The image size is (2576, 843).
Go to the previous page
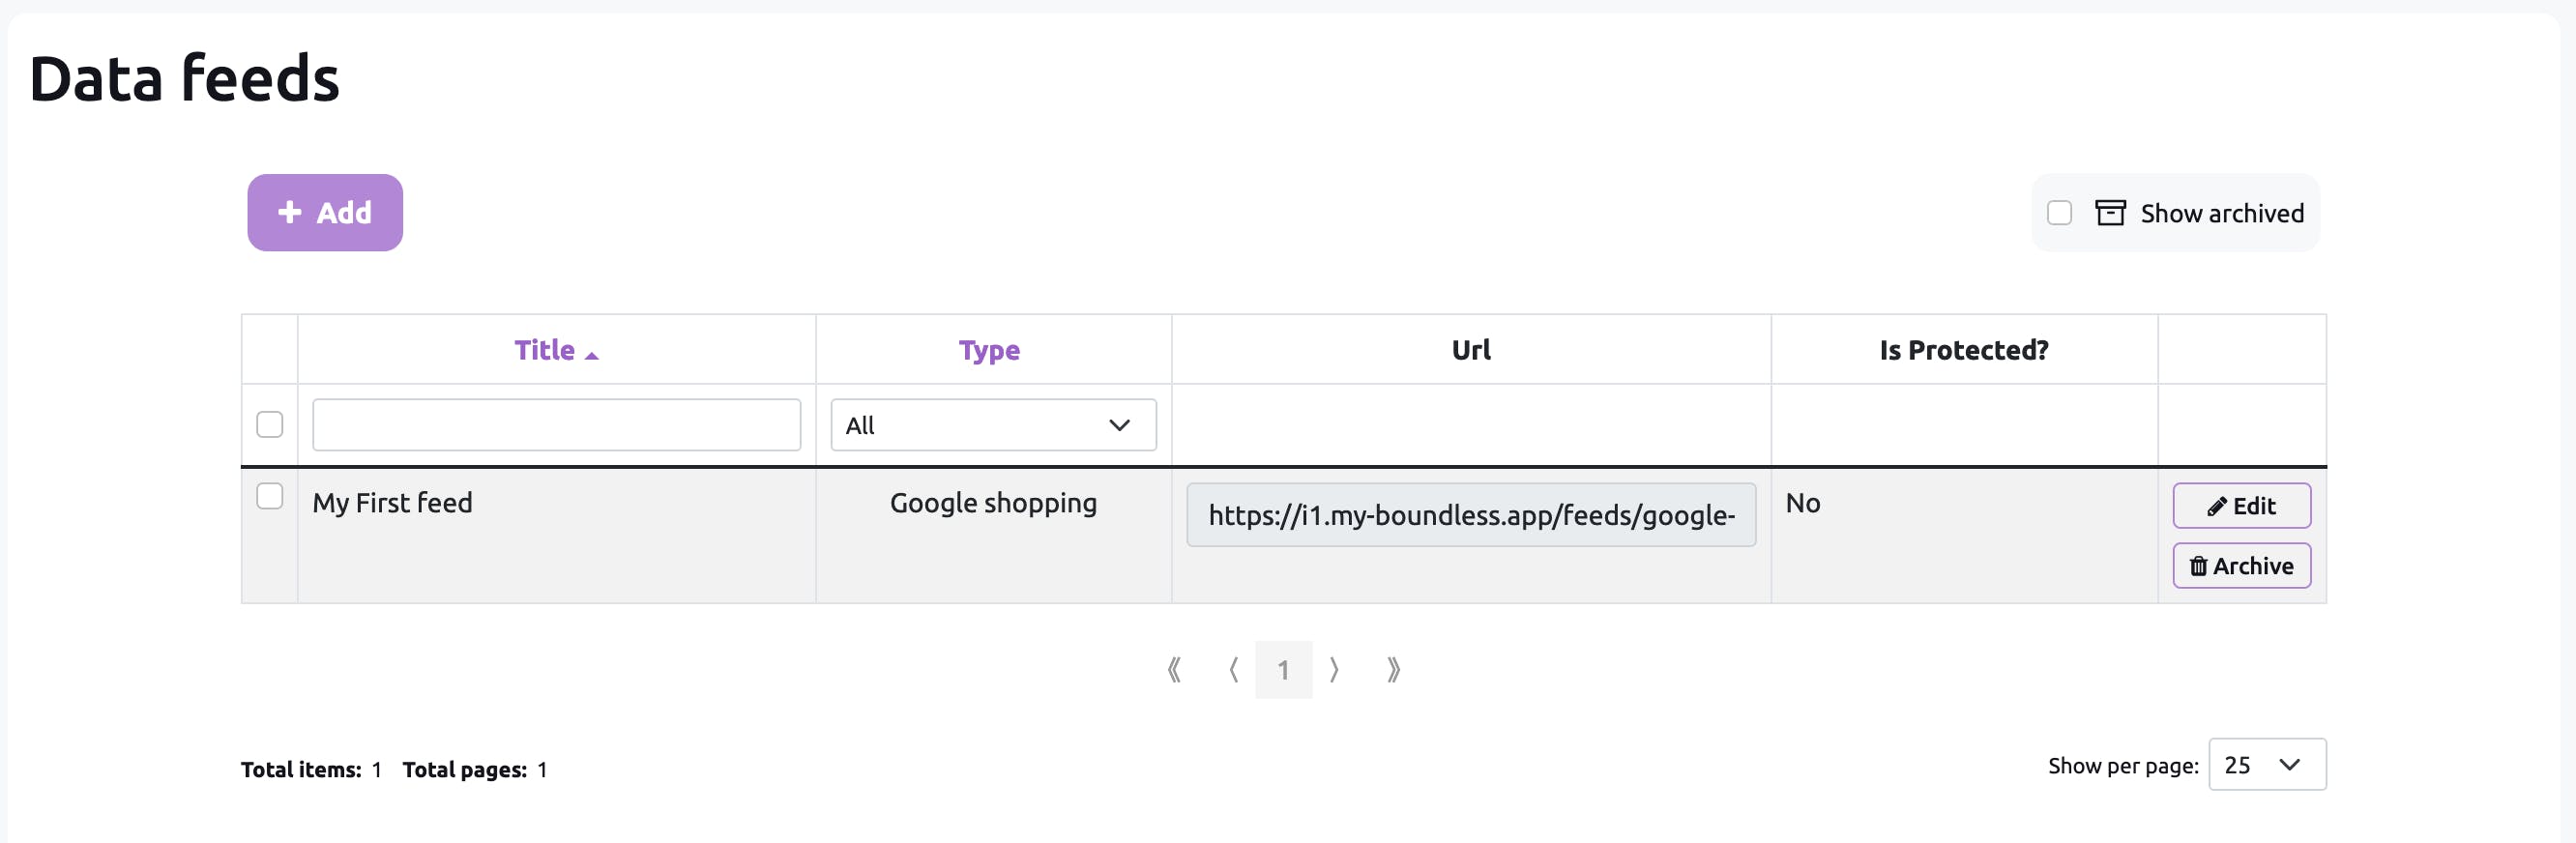(1234, 670)
